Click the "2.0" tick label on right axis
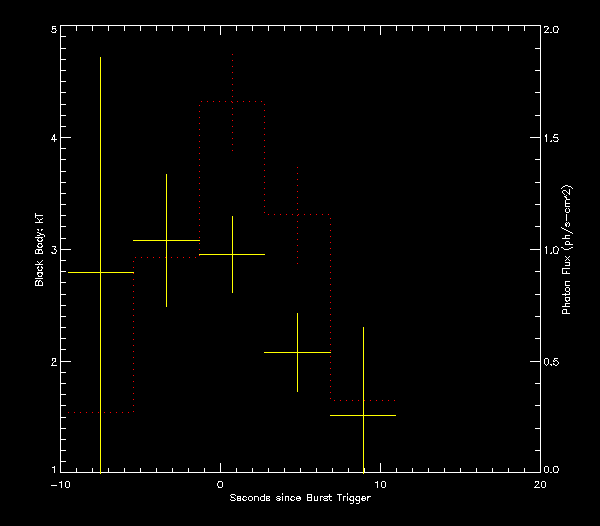Image resolution: width=600 pixels, height=526 pixels. coord(552,30)
